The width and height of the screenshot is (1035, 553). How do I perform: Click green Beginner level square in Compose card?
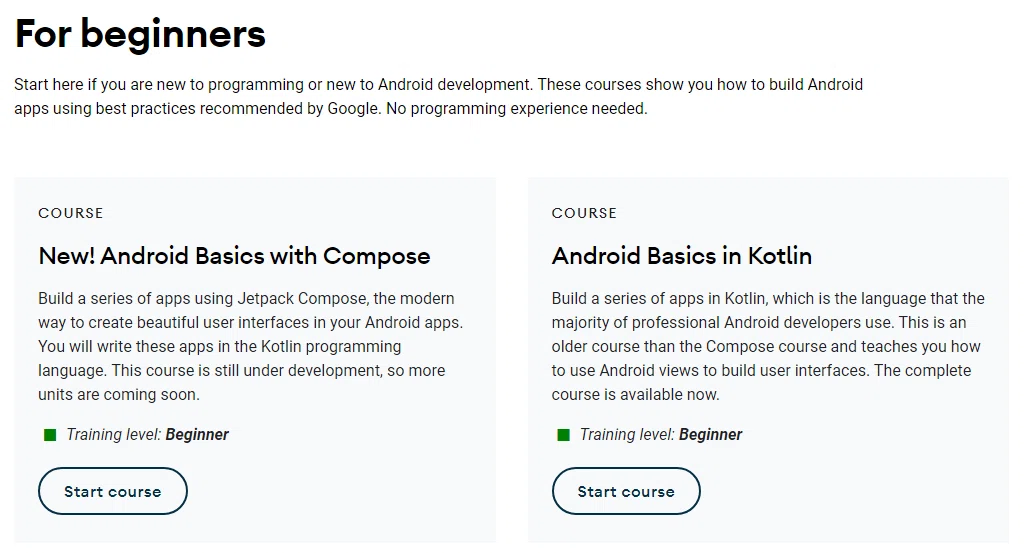tap(50, 435)
